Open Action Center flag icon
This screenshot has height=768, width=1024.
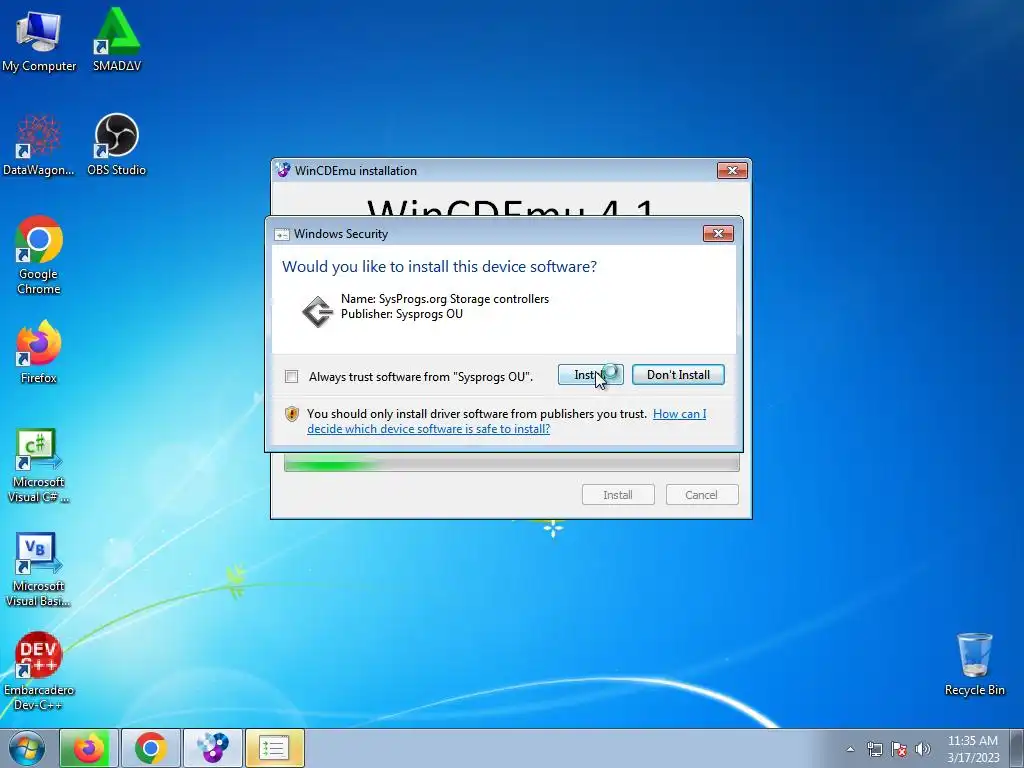[899, 749]
